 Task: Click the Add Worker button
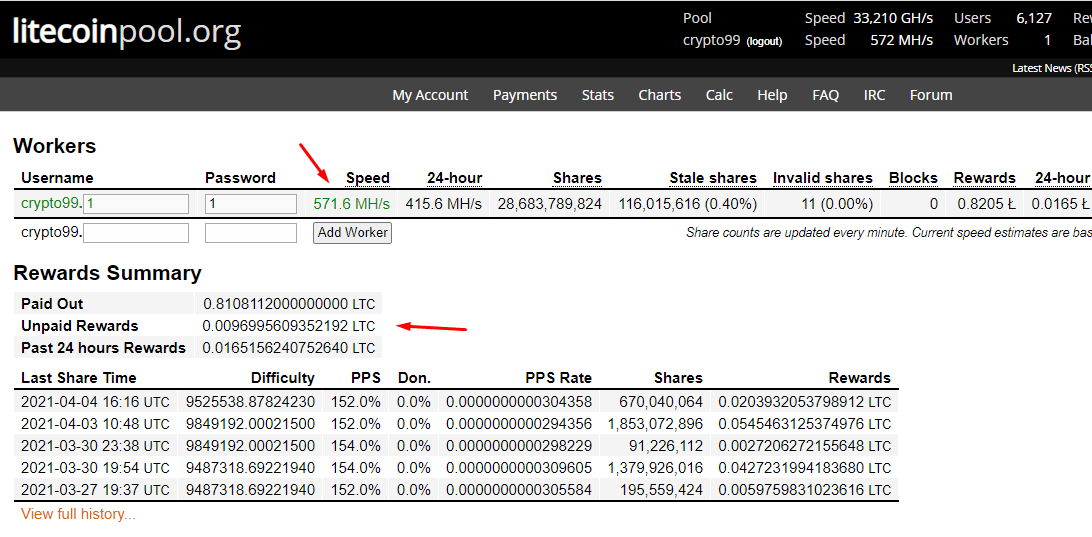pyautogui.click(x=352, y=233)
